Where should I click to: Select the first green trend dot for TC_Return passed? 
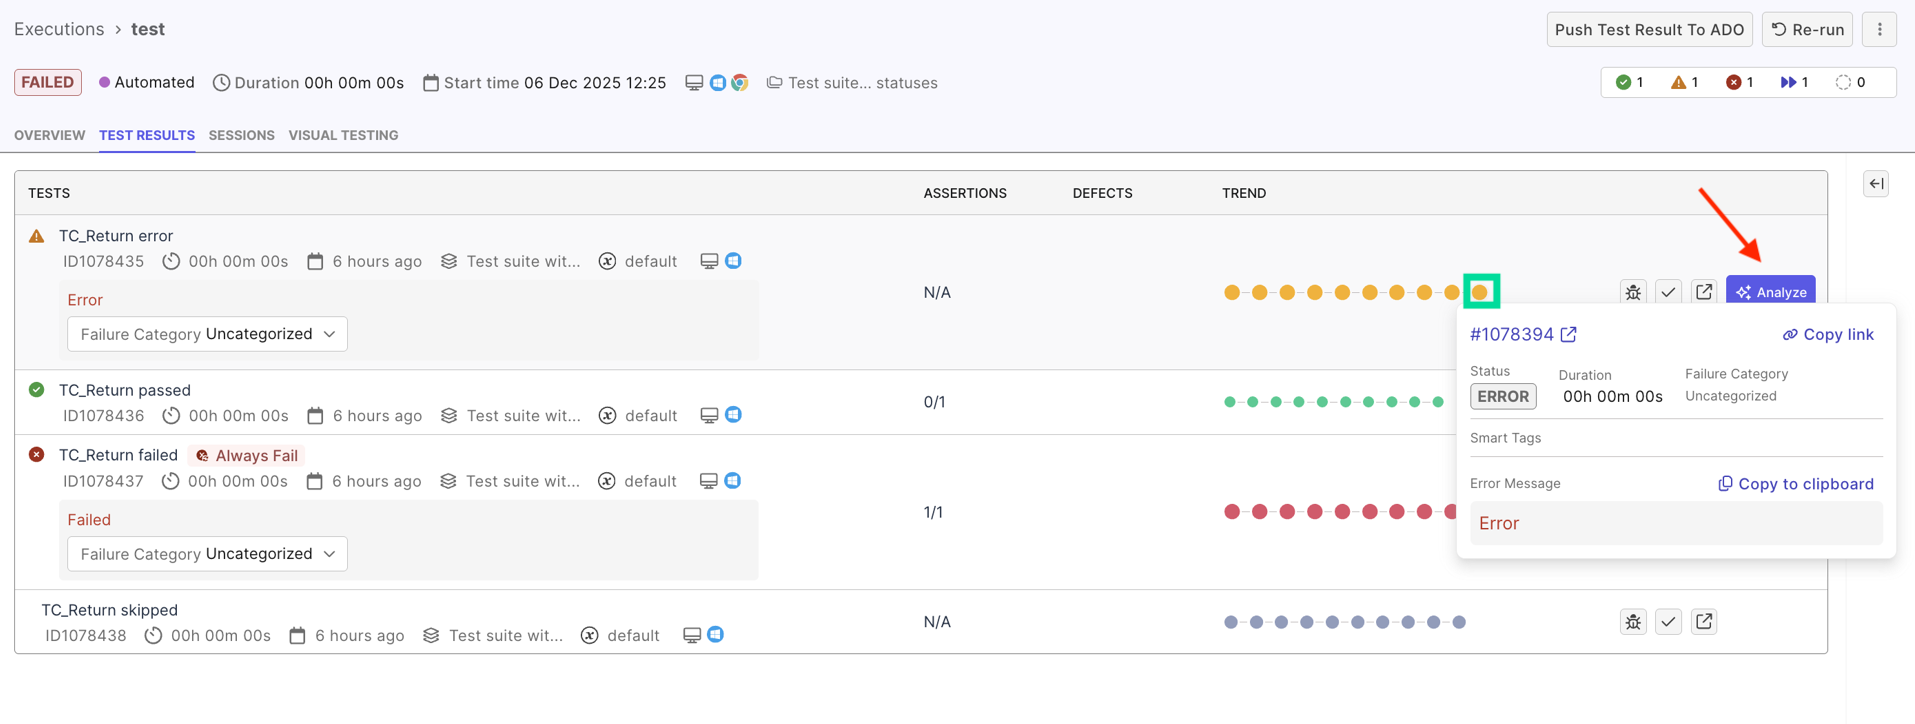[1230, 402]
